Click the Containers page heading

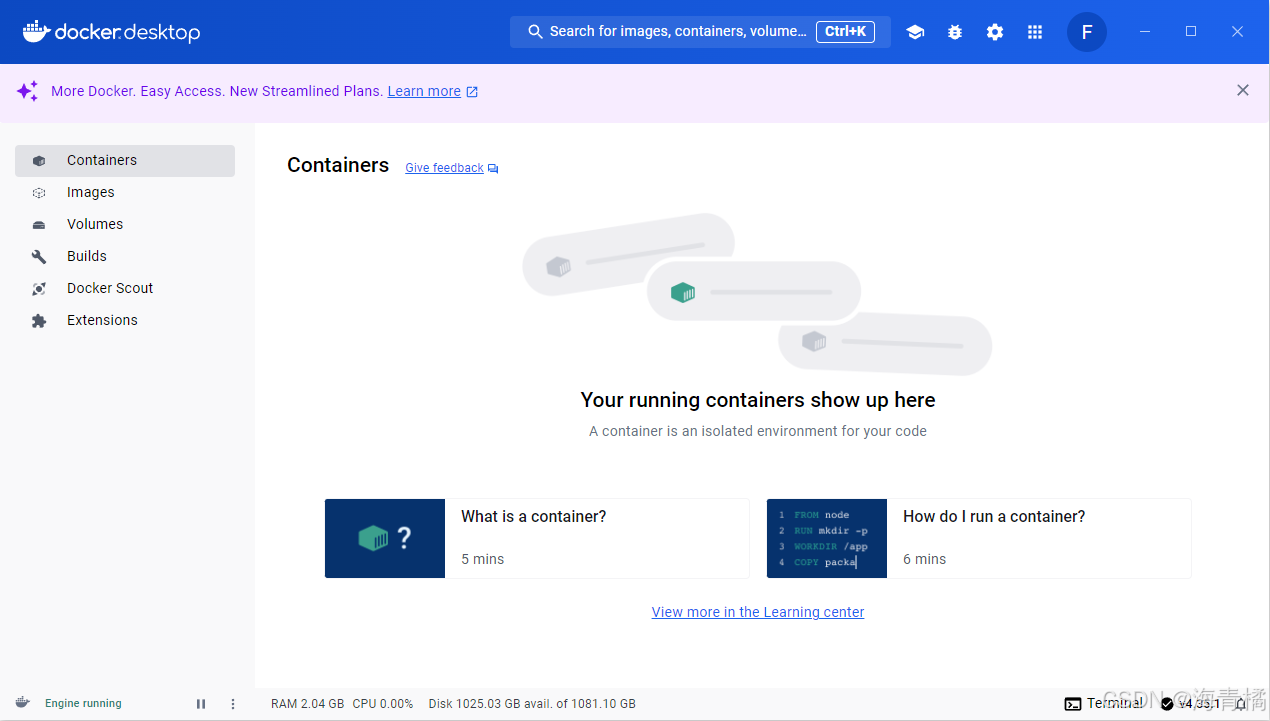click(x=338, y=165)
